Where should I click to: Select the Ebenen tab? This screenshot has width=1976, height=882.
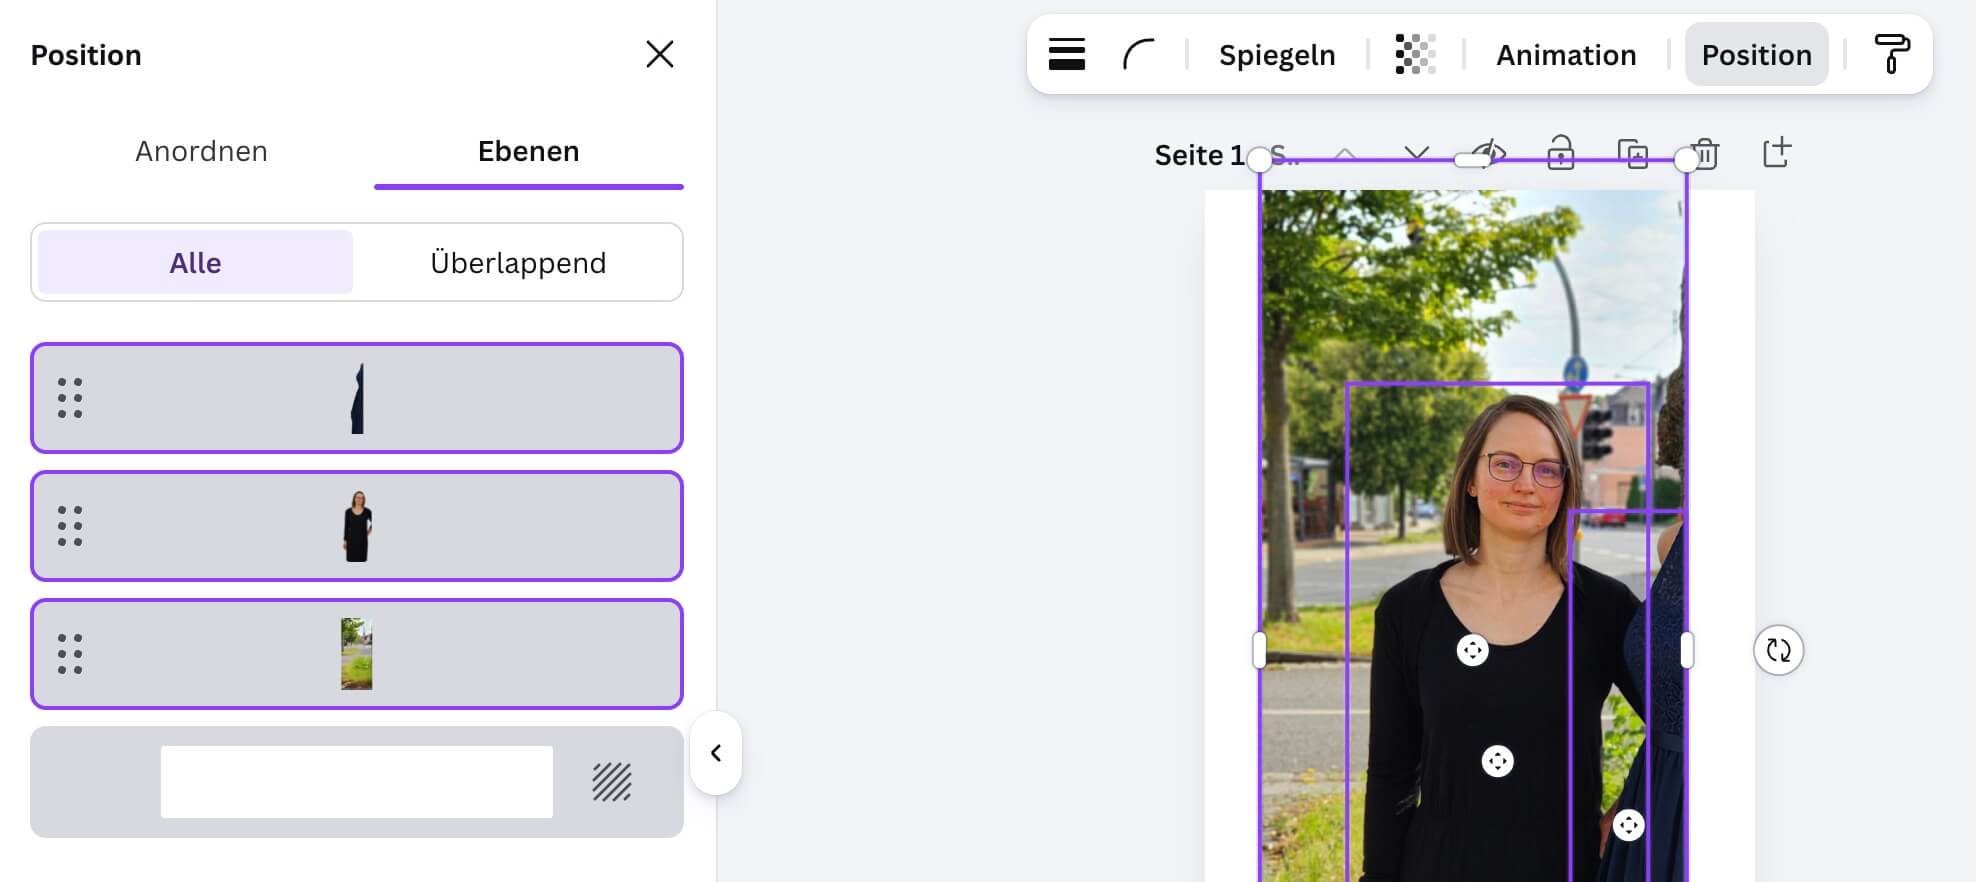[528, 151]
